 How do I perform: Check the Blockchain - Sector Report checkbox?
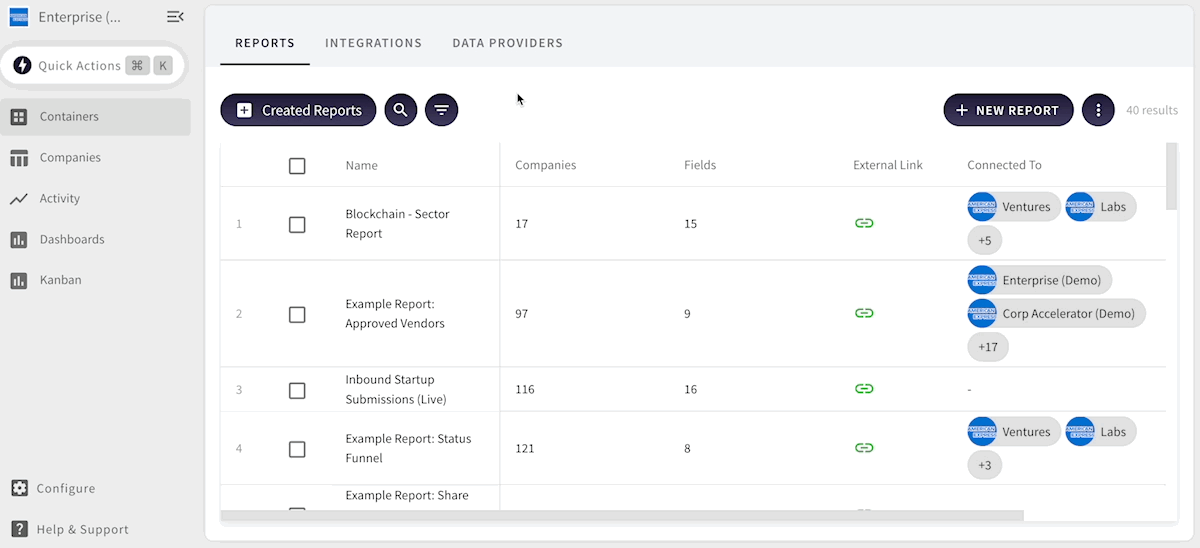pos(297,224)
